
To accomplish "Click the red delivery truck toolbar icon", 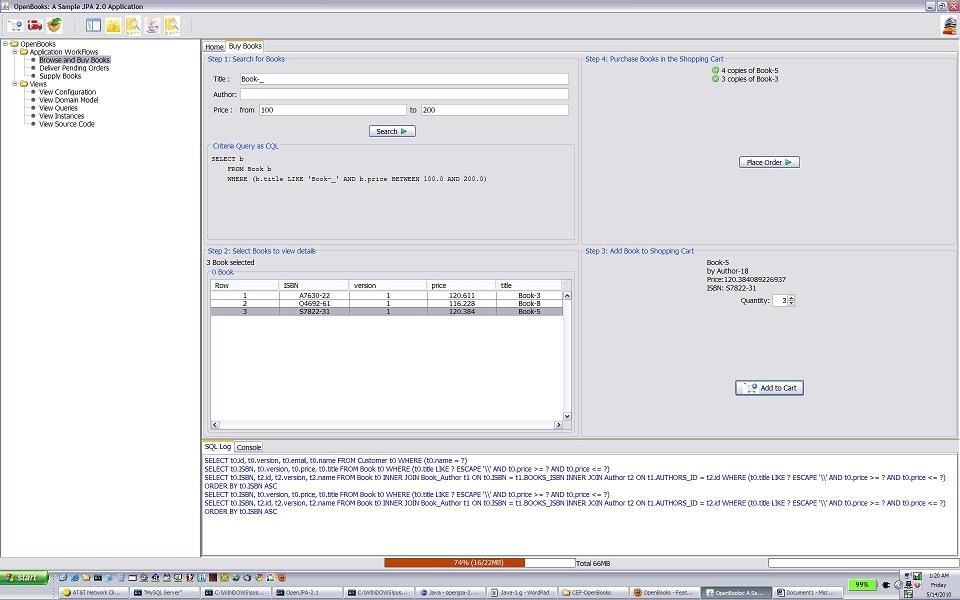I will pos(35,25).
